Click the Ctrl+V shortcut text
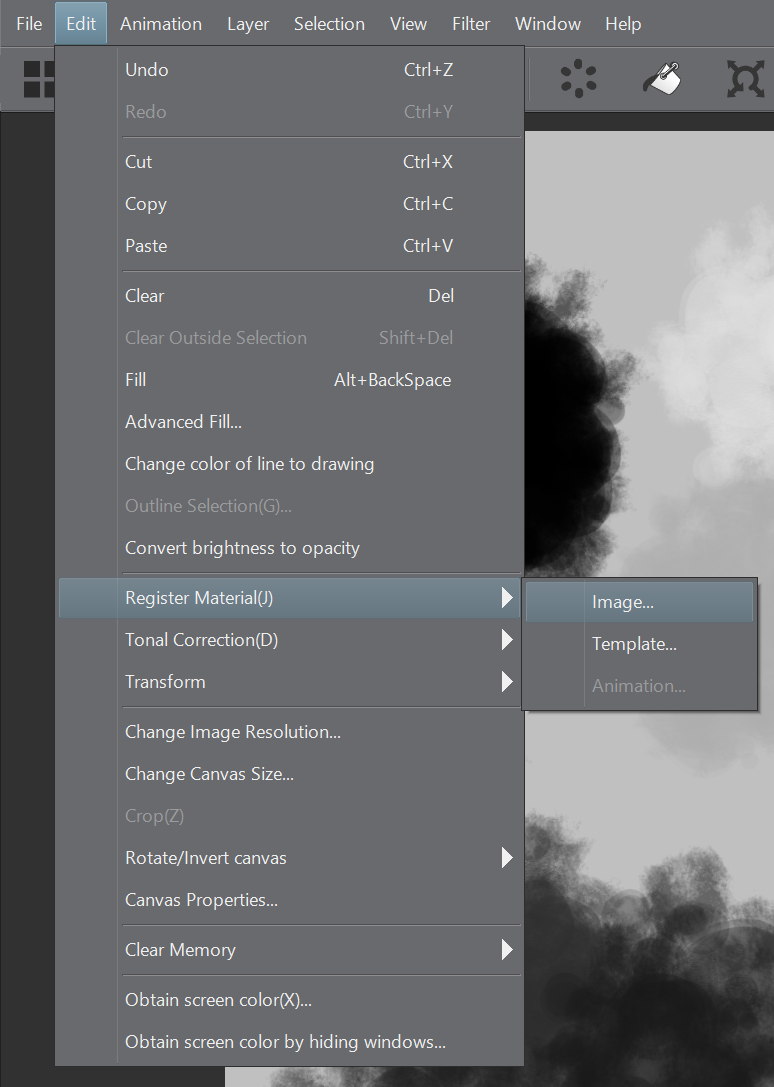774x1087 pixels. (428, 246)
